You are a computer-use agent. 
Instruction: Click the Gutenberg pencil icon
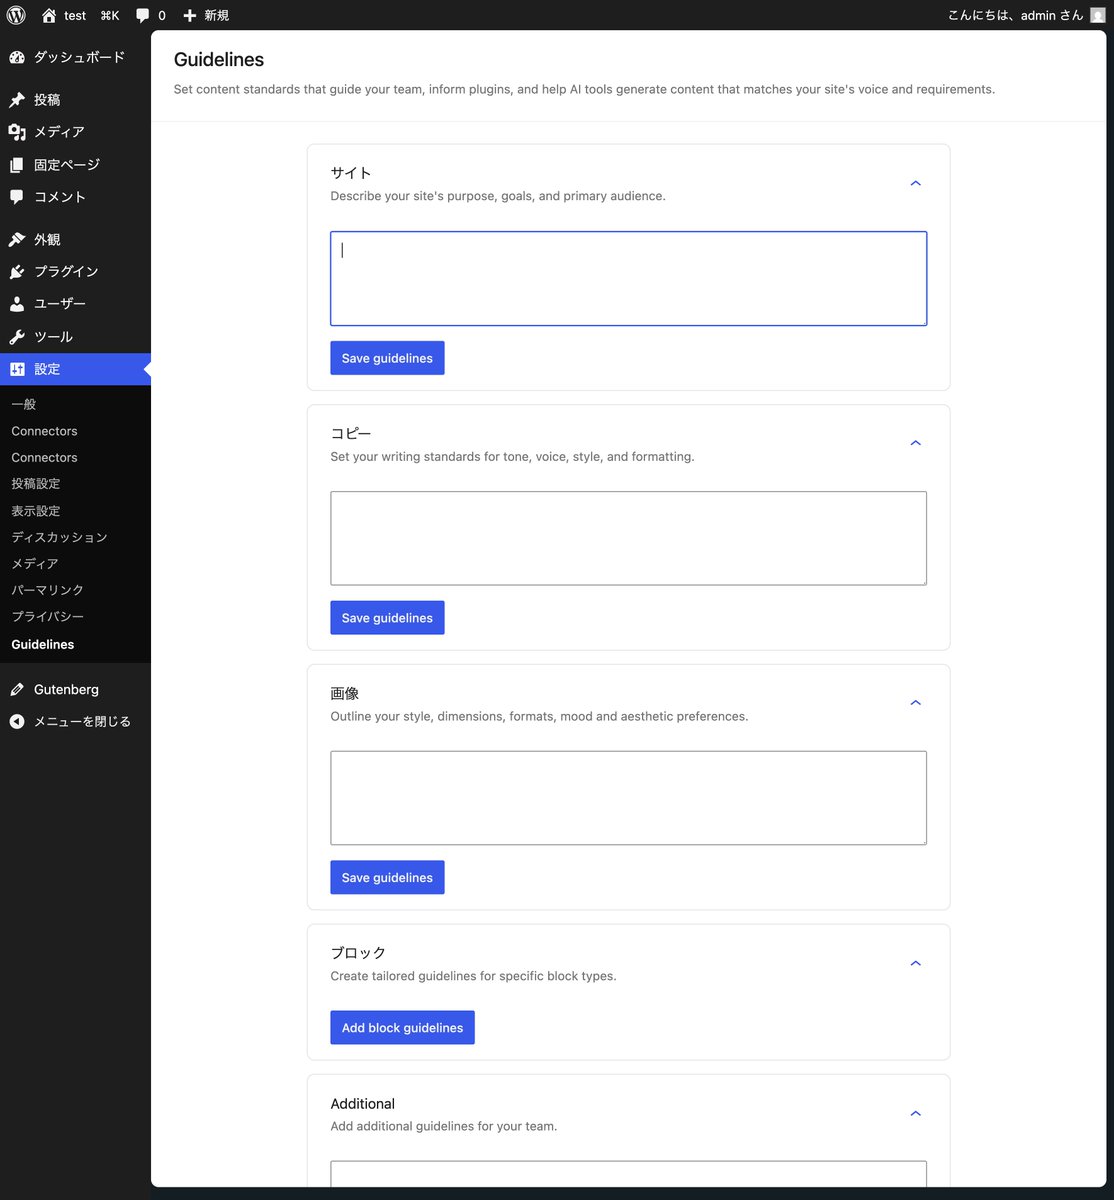click(17, 690)
